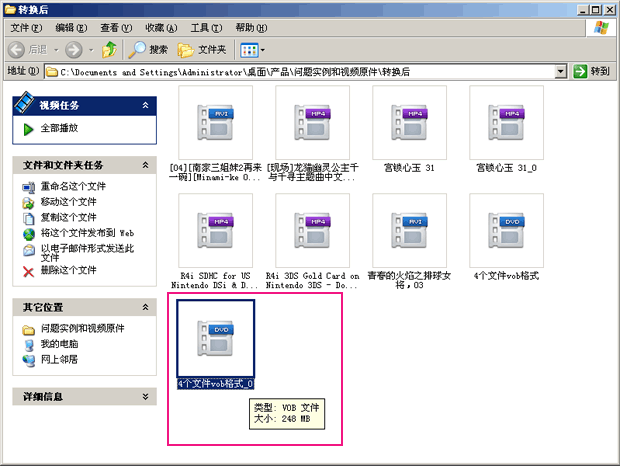Open the 文件(F) menu
The height and width of the screenshot is (466, 620).
[26, 27]
